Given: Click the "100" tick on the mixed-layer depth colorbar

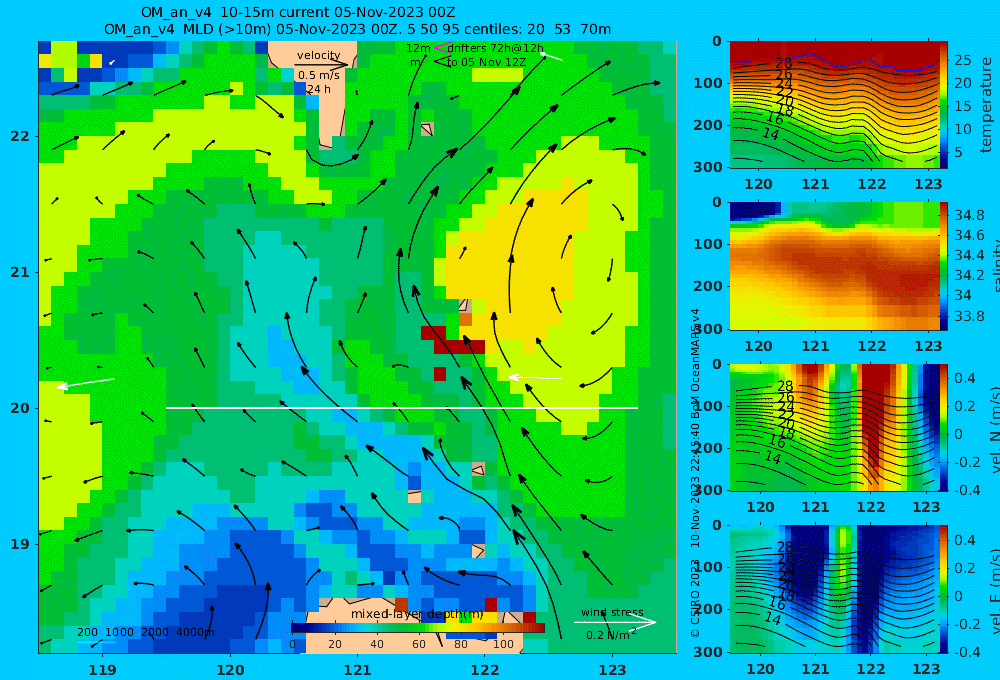Looking at the screenshot, I should click(x=503, y=644).
